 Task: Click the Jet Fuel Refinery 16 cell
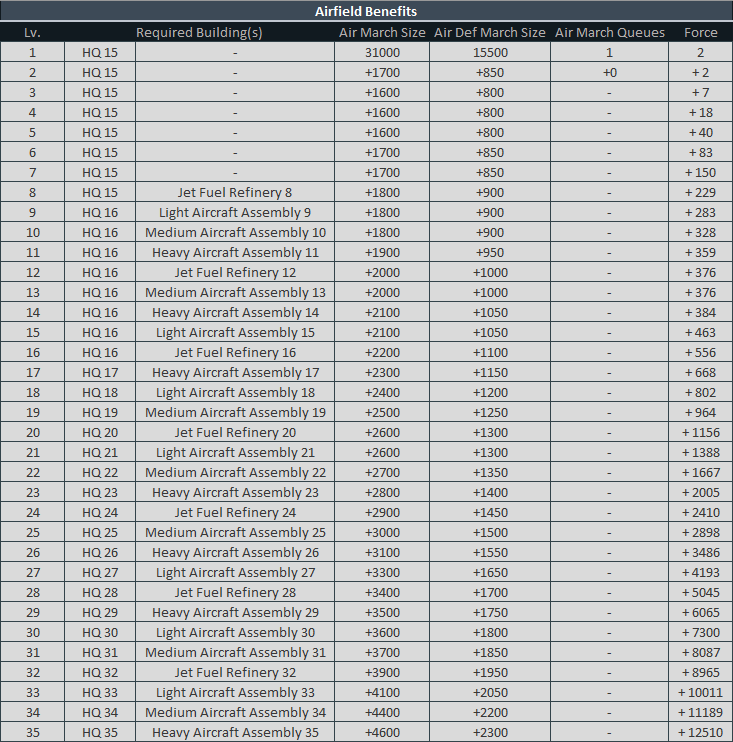pos(235,352)
